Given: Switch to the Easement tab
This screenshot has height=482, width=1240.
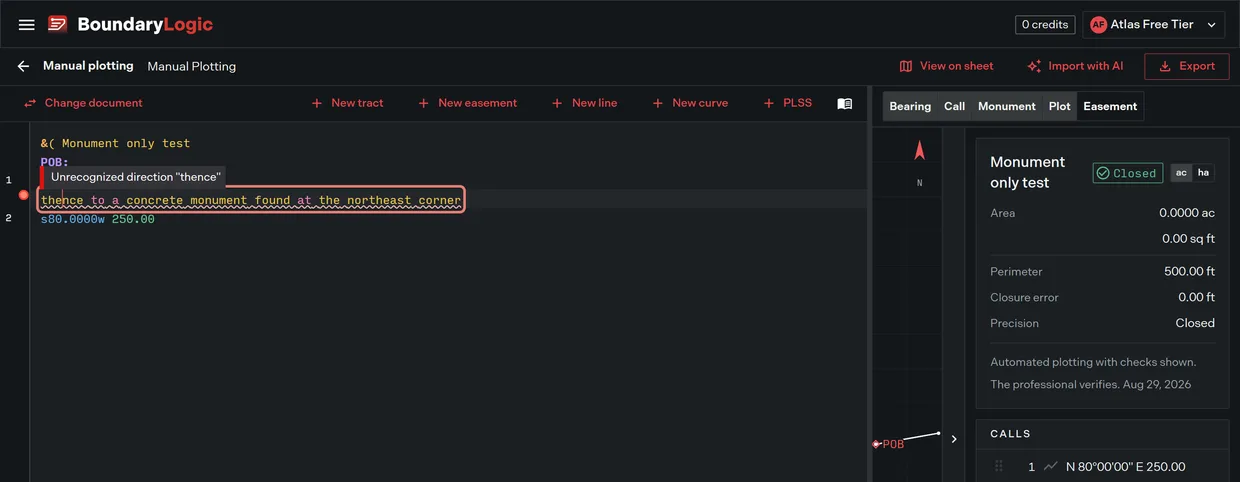Looking at the screenshot, I should (1110, 106).
